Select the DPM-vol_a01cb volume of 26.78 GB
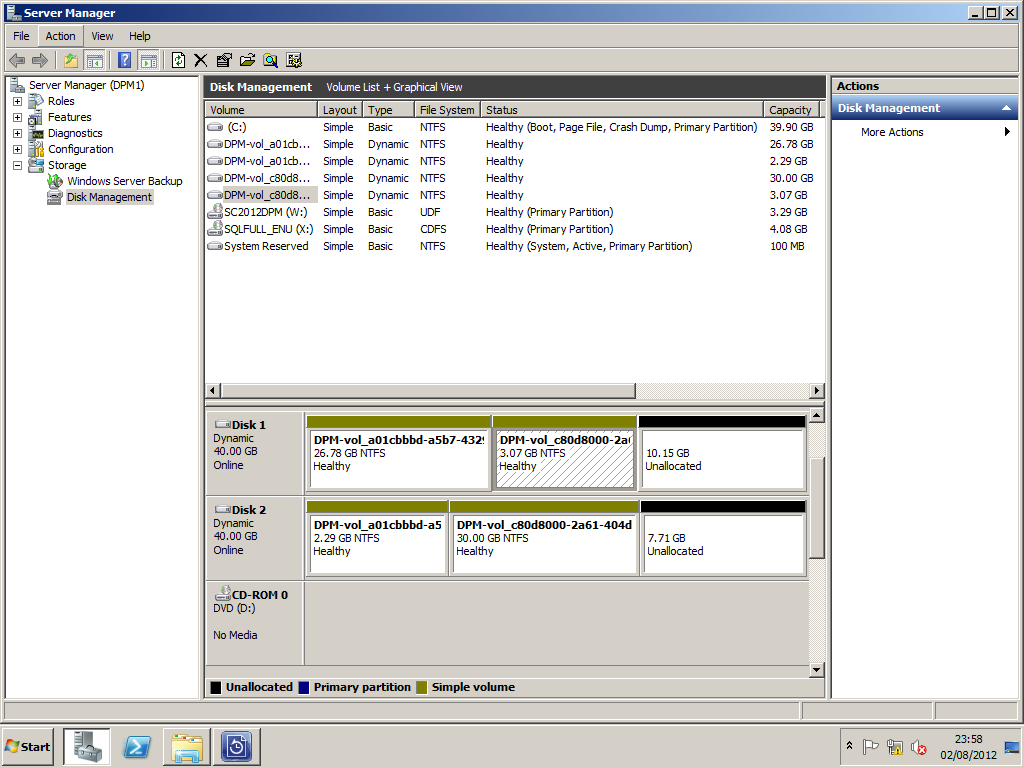1024x768 pixels. (513, 144)
